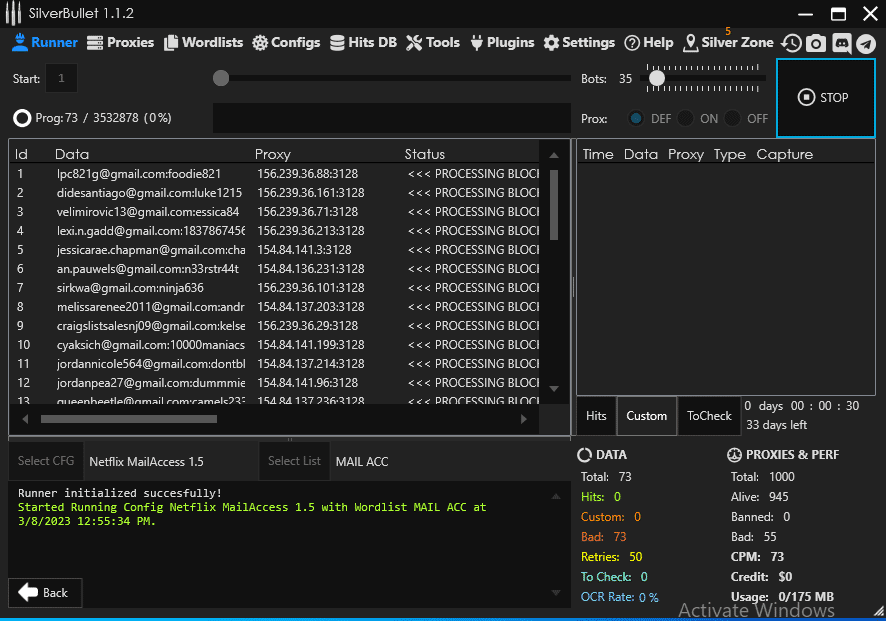Click the Bots count slider handle
886x621 pixels.
[x=657, y=77]
